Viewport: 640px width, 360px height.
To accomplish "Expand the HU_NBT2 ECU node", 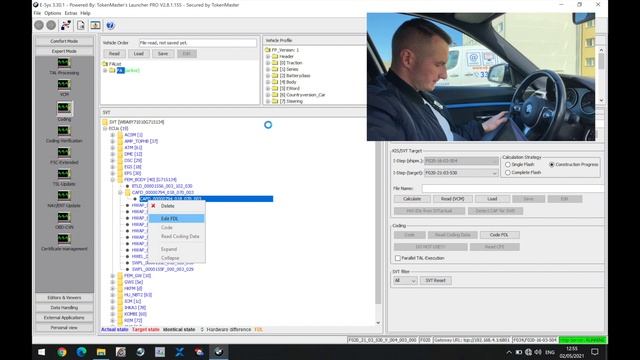I will 113,295.
